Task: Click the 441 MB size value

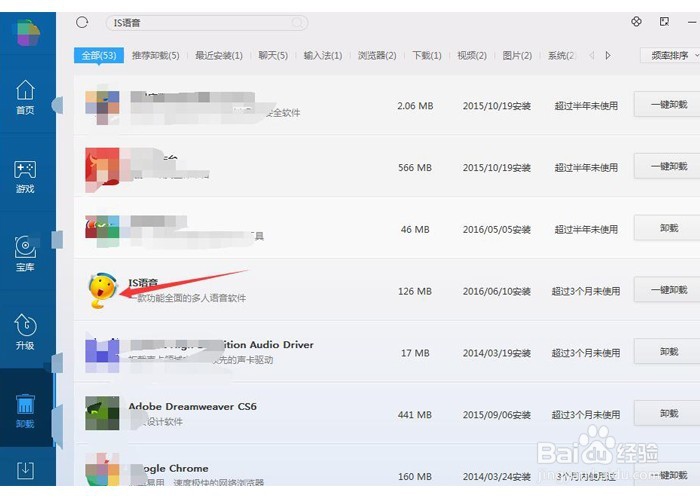Action: [415, 415]
